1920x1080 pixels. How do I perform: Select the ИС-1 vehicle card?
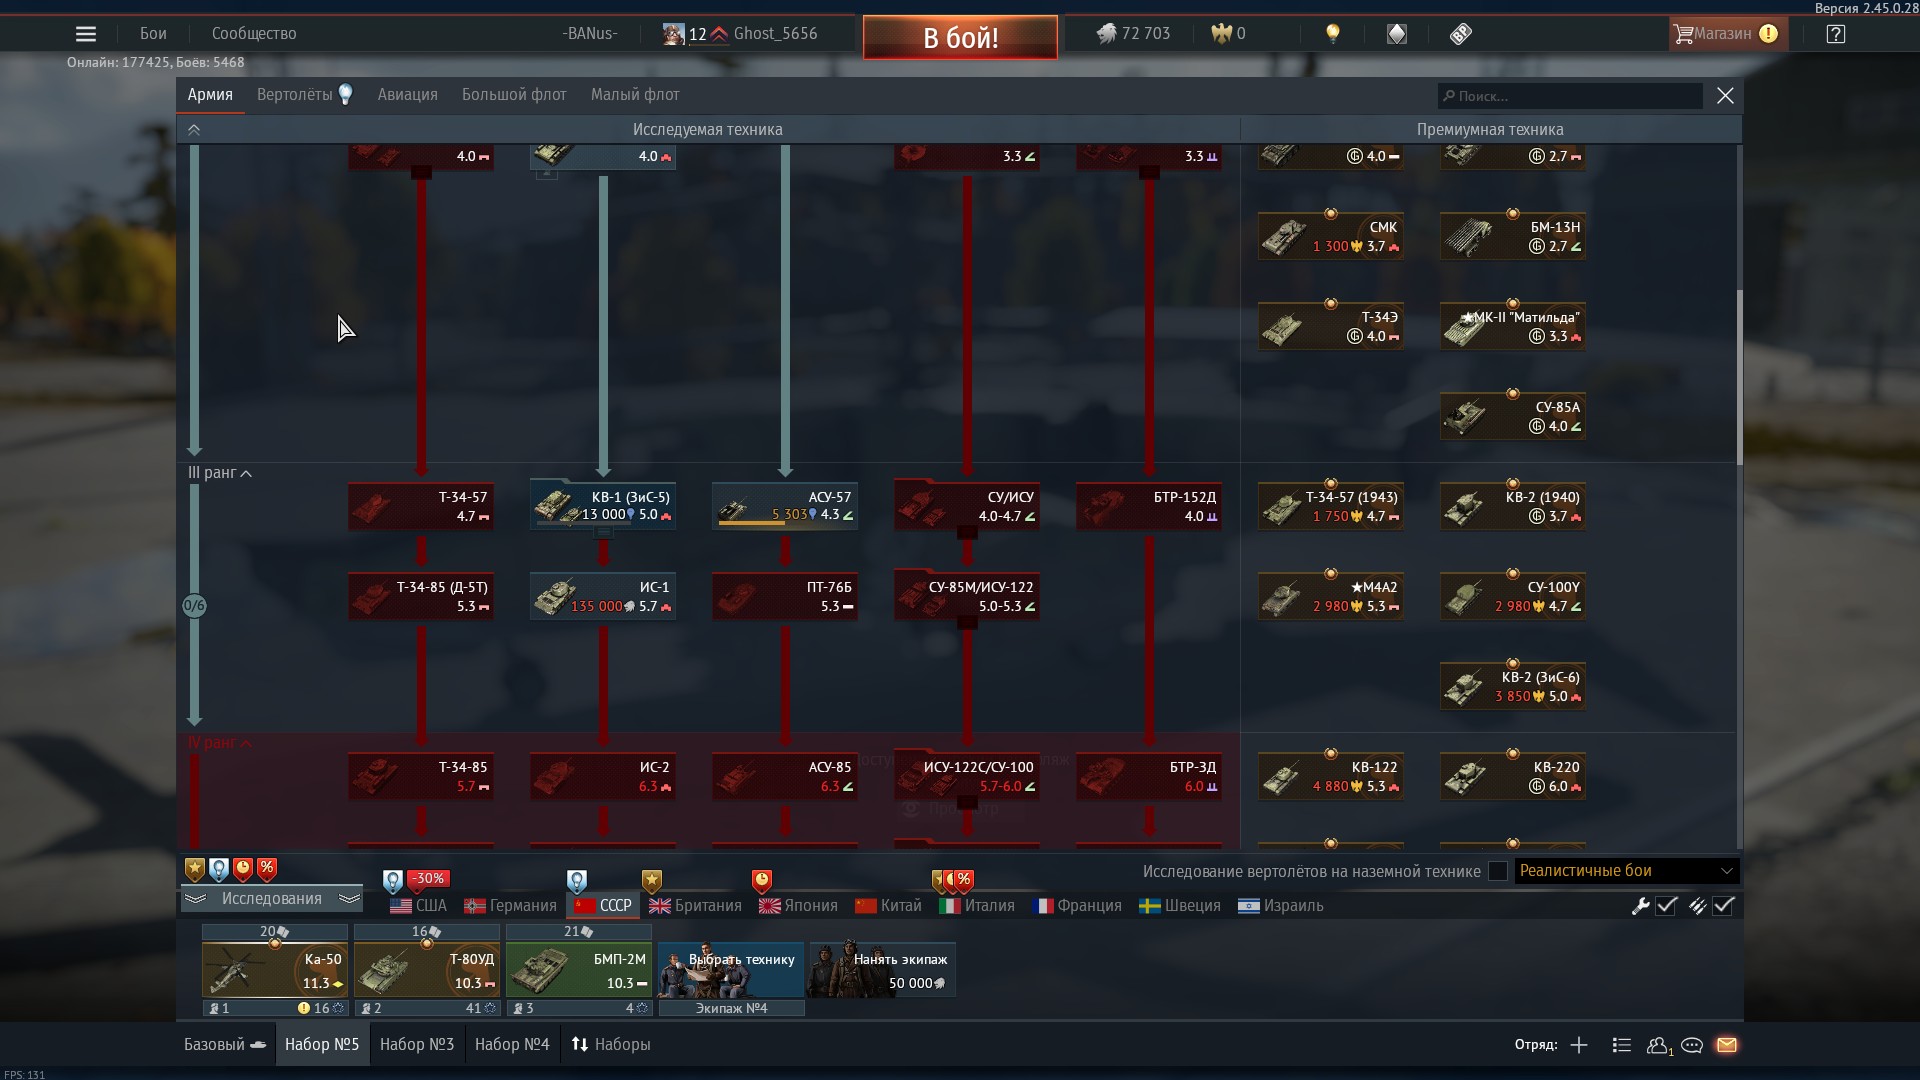click(x=603, y=595)
